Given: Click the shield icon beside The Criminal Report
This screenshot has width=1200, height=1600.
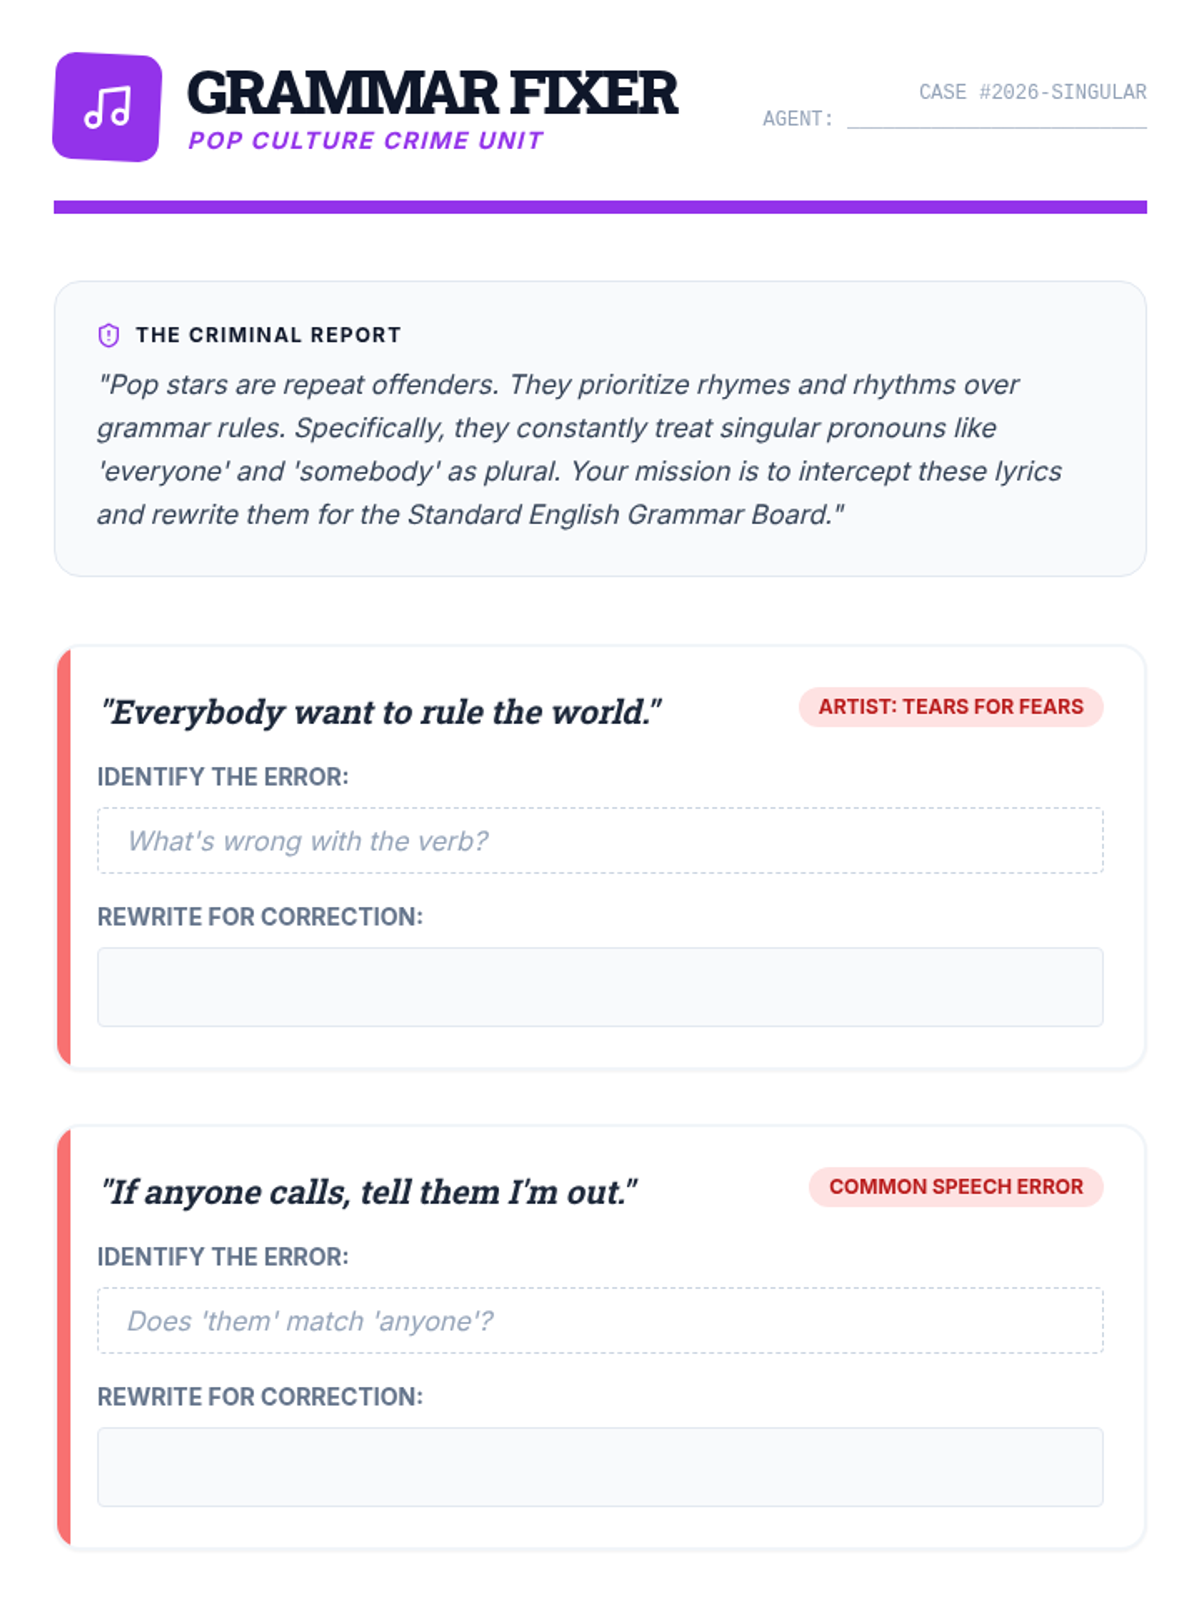Looking at the screenshot, I should (x=109, y=335).
